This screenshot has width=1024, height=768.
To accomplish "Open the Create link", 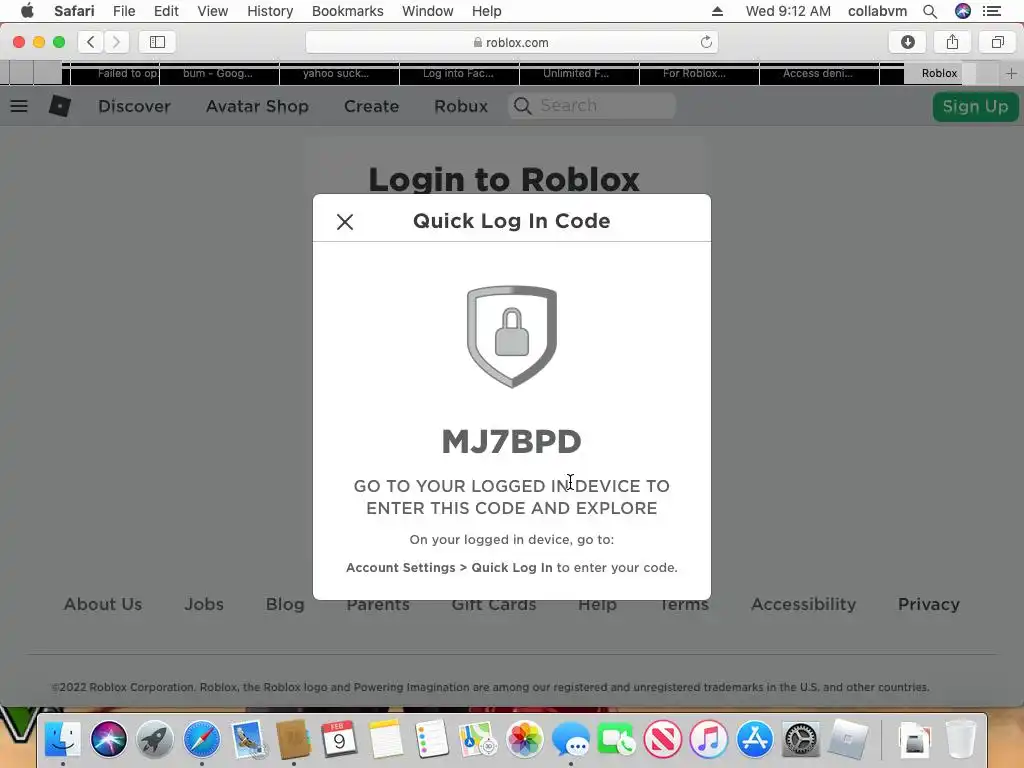I will (372, 106).
